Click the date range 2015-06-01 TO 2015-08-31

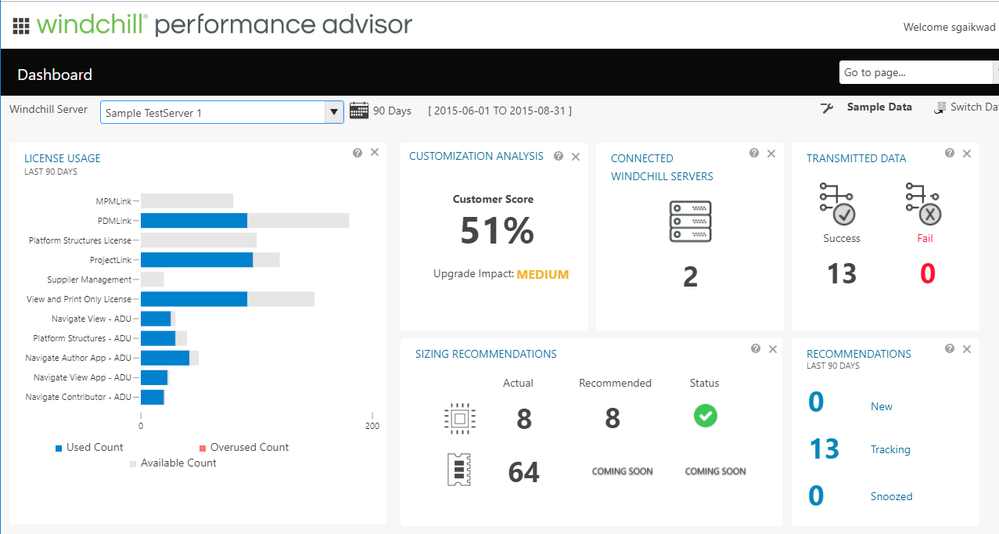tap(500, 111)
